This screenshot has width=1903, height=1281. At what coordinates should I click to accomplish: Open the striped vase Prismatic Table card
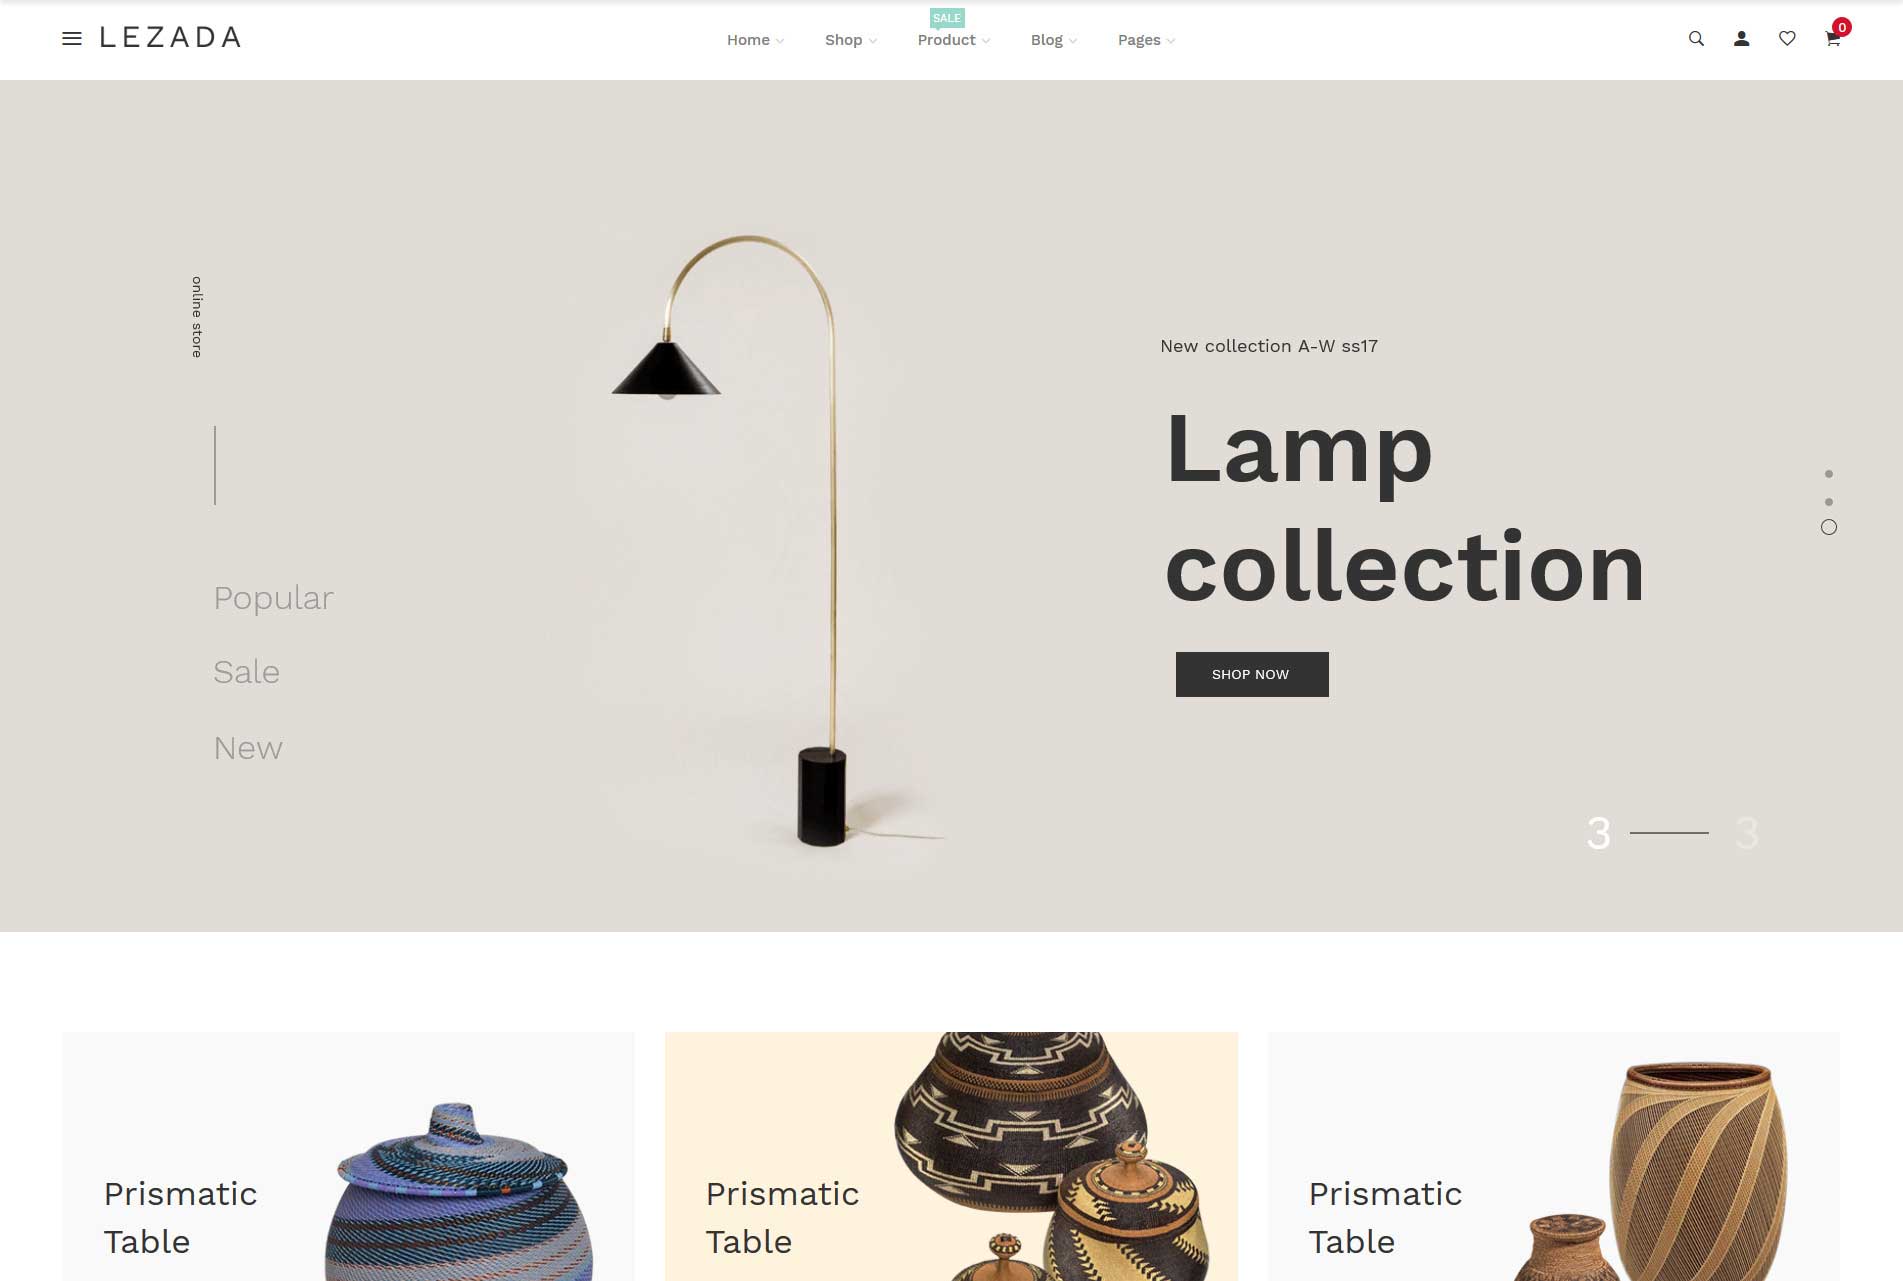point(1553,1156)
